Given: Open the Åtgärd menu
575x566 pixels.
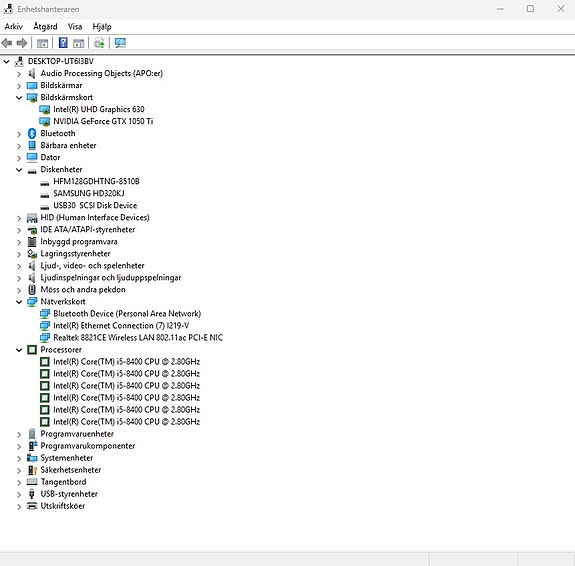Looking at the screenshot, I should pyautogui.click(x=45, y=27).
